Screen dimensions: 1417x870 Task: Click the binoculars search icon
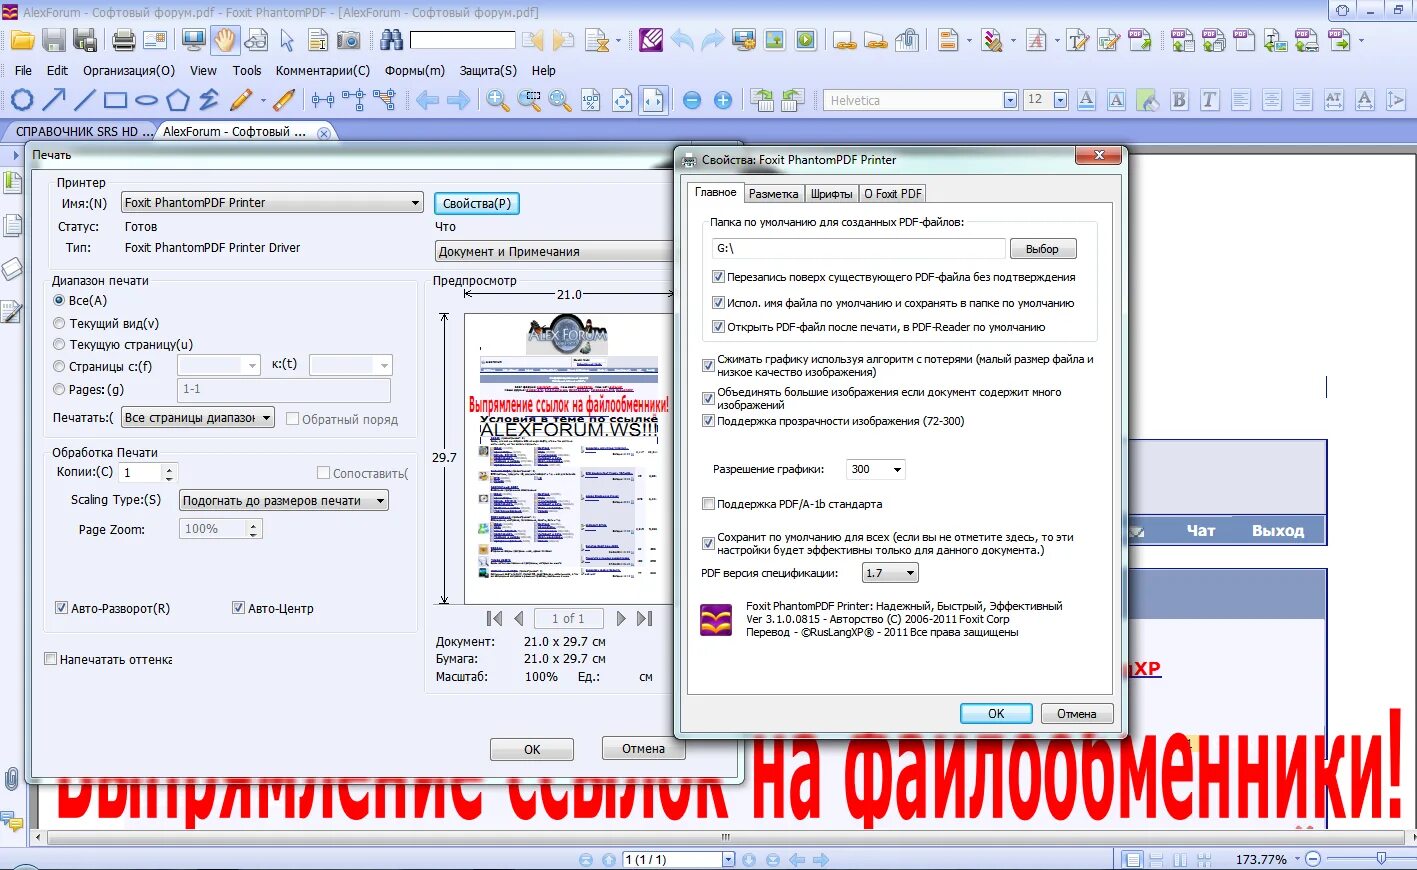coord(392,40)
